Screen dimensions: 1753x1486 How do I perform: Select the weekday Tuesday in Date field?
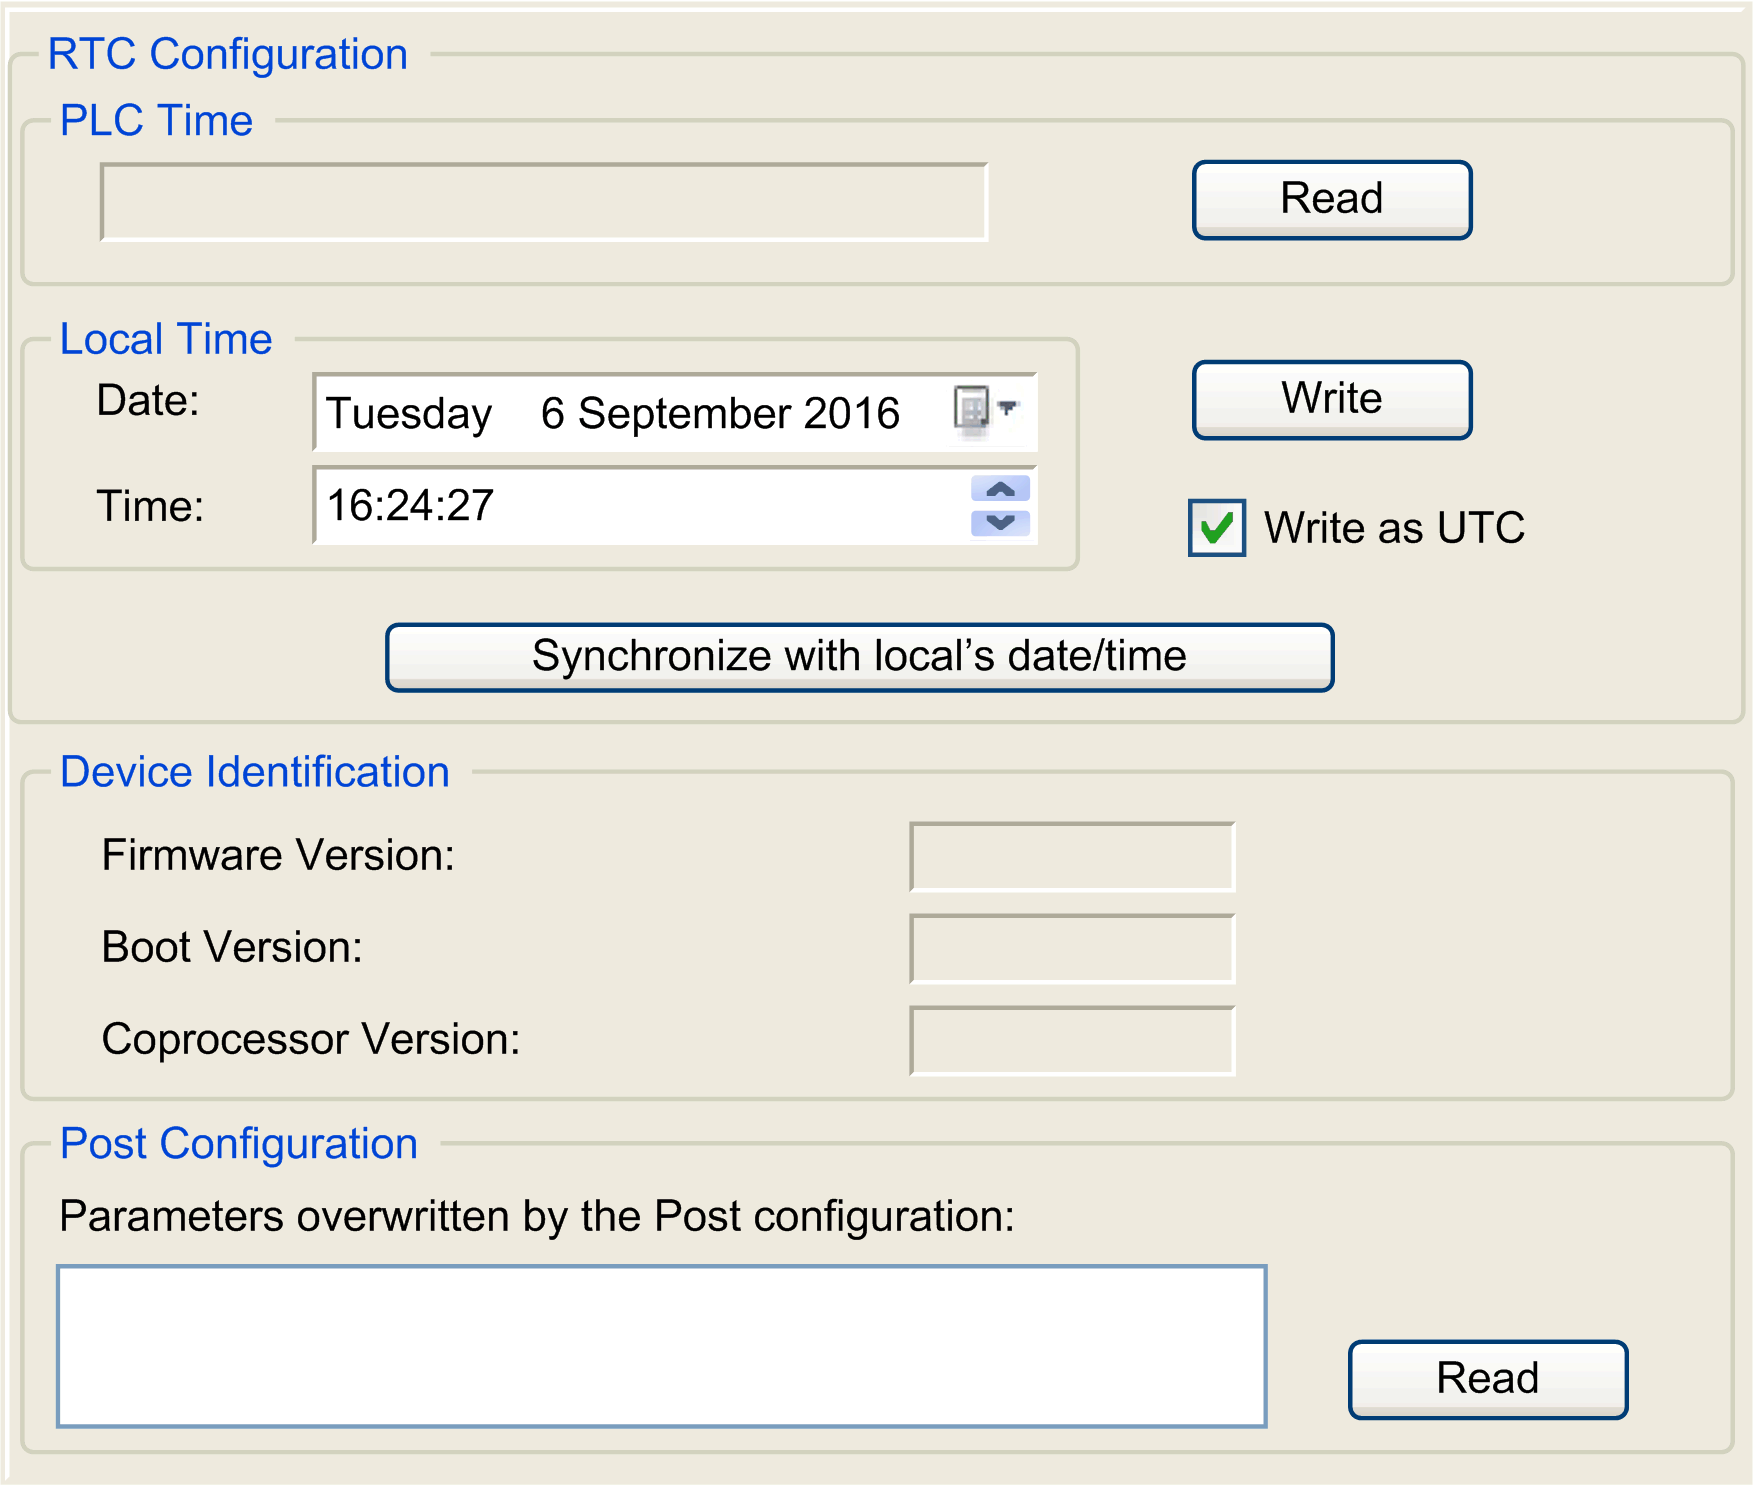coord(409,414)
